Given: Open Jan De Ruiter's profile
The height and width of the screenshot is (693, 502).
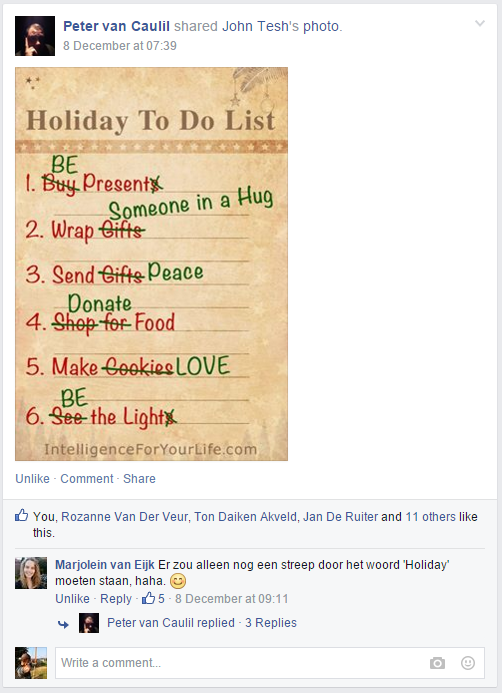Looking at the screenshot, I should pos(340,517).
